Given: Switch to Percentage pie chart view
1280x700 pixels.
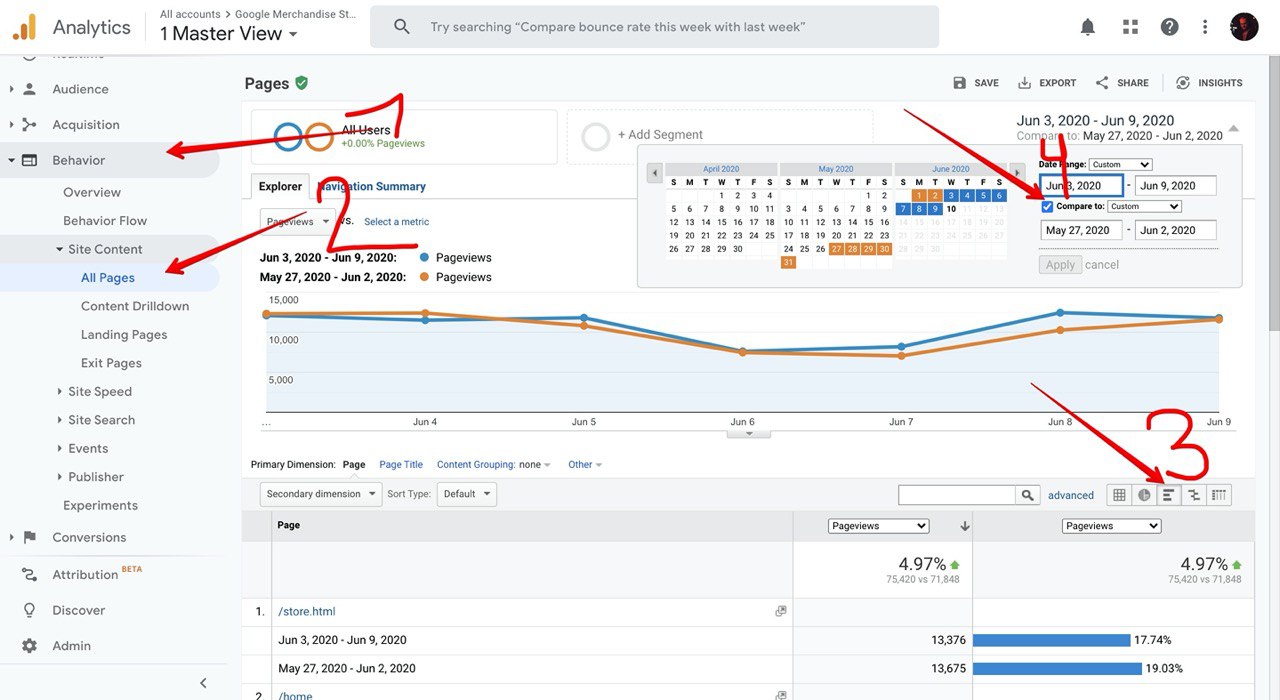Looking at the screenshot, I should pos(1144,495).
